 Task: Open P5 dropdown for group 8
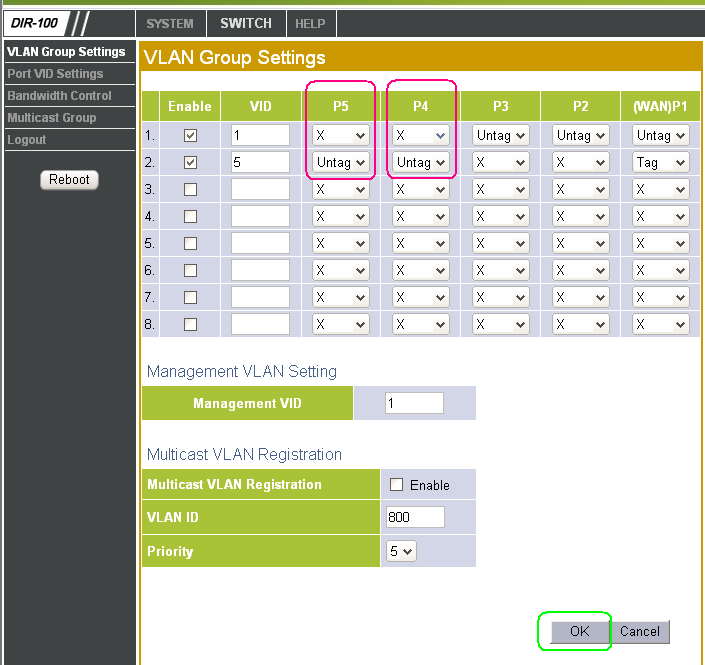[340, 324]
